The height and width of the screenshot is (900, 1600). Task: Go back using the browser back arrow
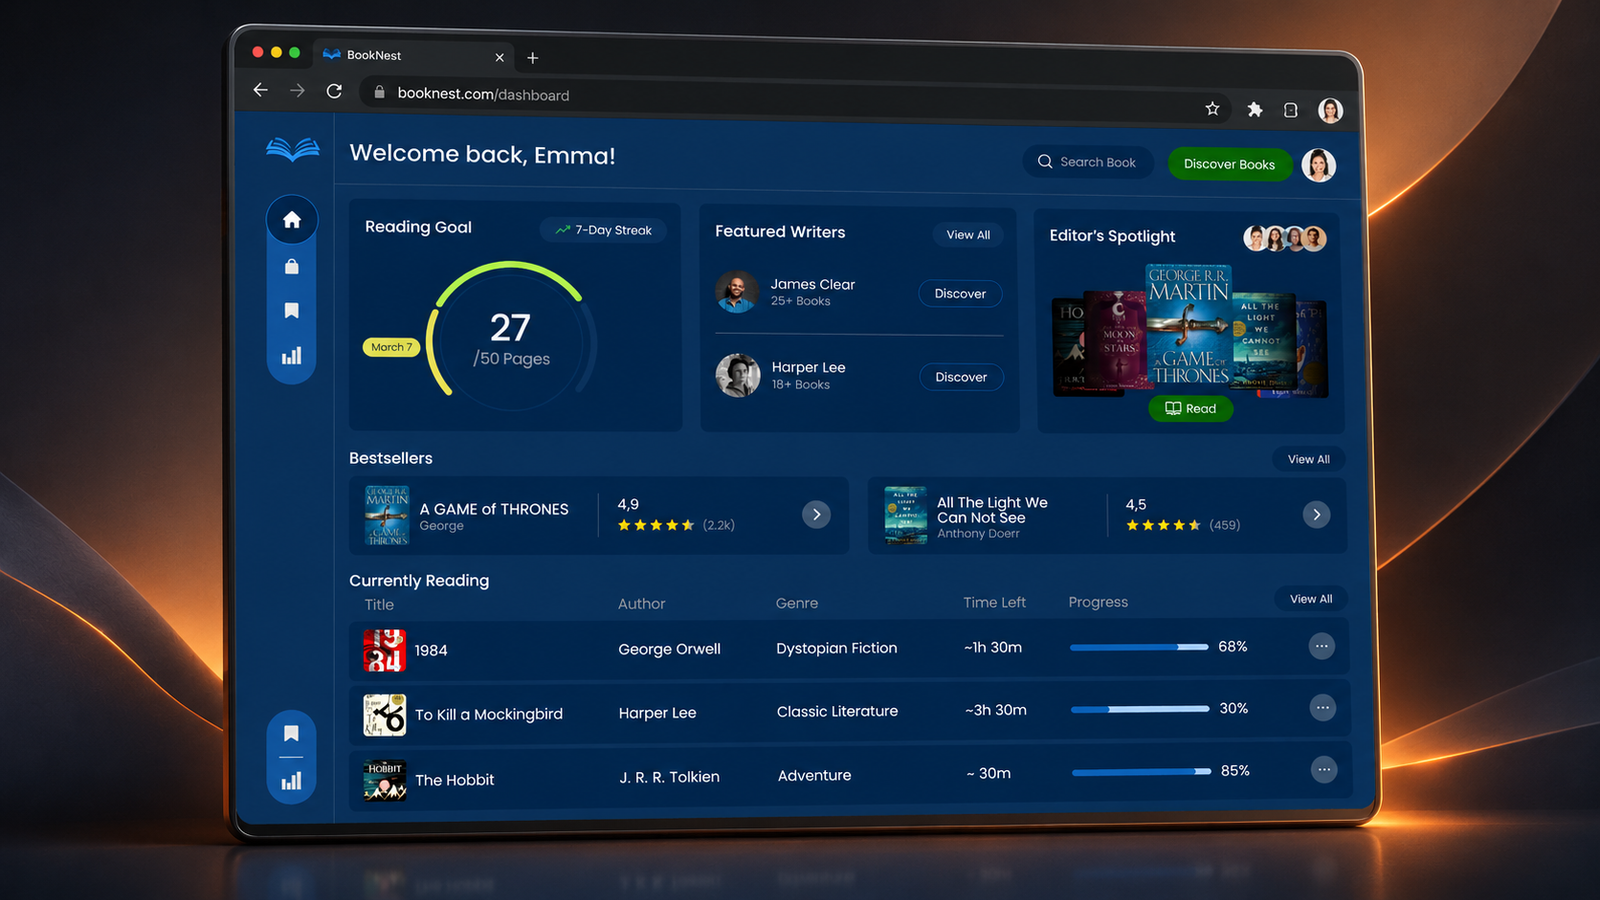(x=261, y=90)
